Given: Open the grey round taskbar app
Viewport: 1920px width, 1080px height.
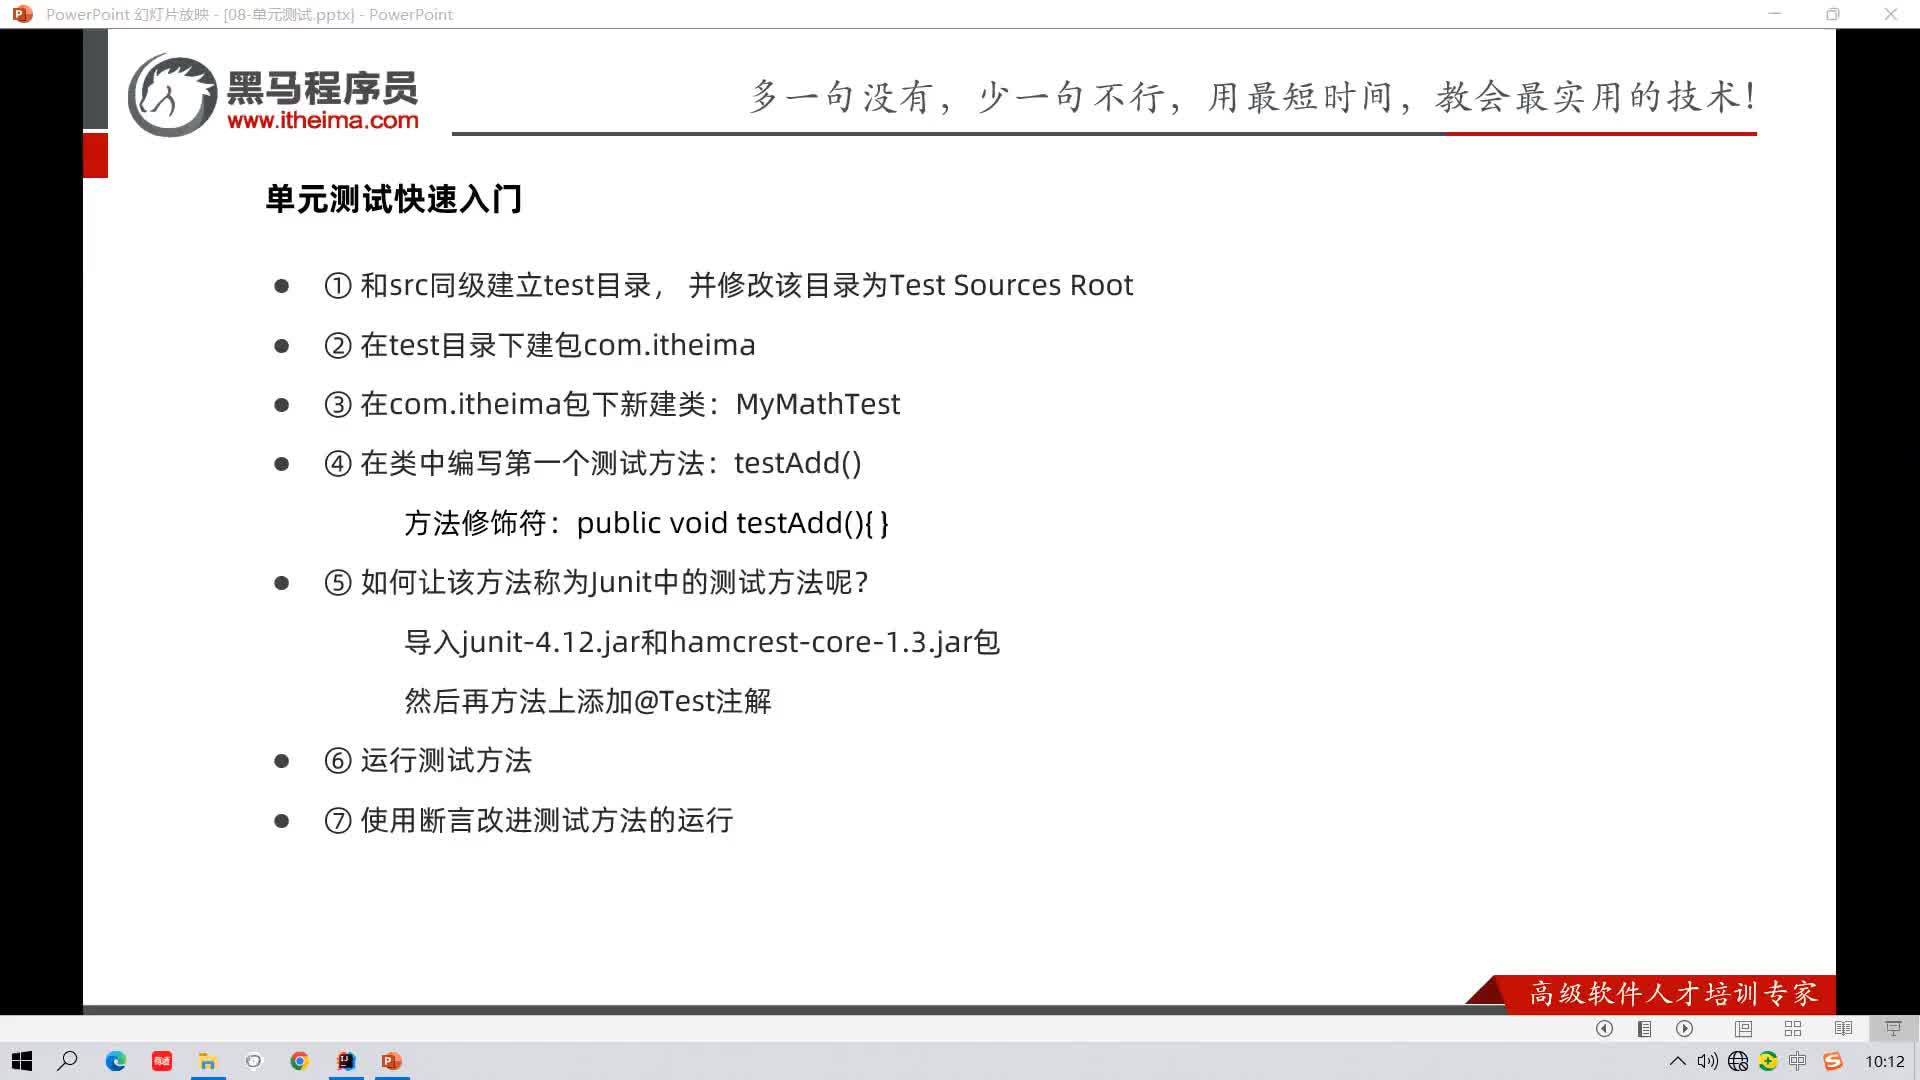Looking at the screenshot, I should point(254,1061).
